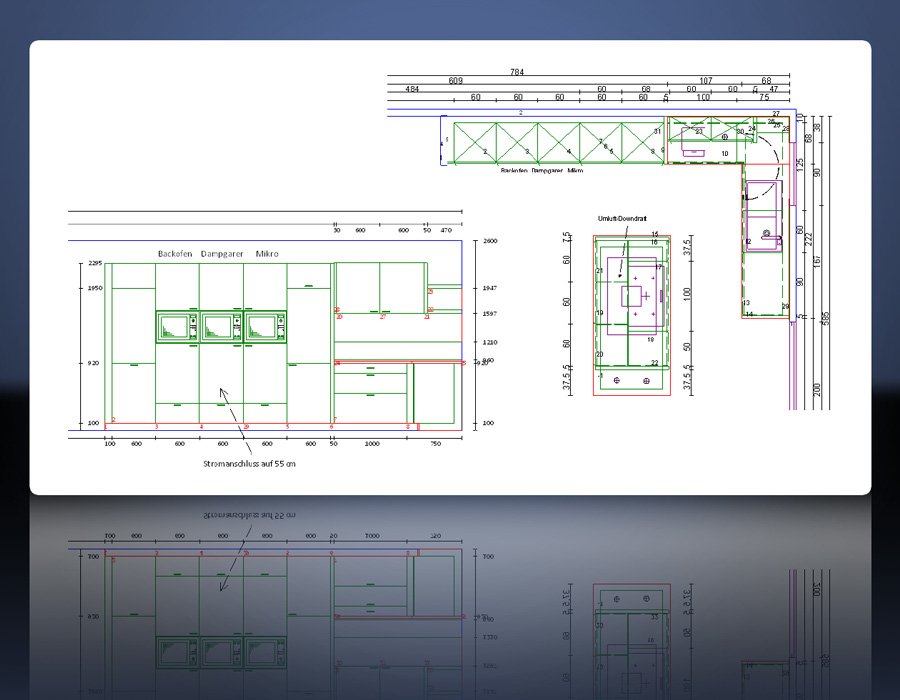Screen dimensions: 900x700
Task: Select the right built-in appliance under Mikro
Action: pos(265,327)
